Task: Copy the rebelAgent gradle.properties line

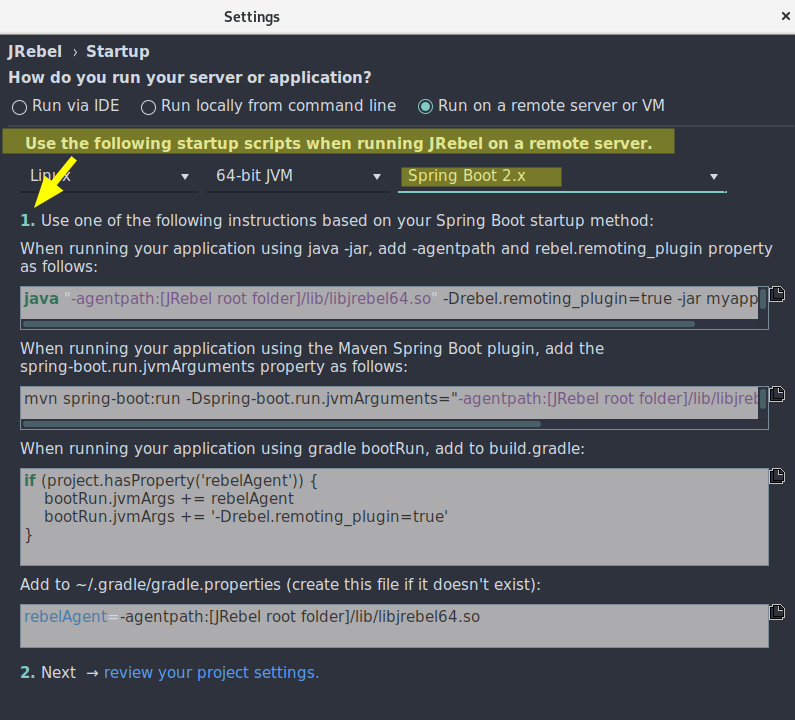Action: tap(777, 612)
